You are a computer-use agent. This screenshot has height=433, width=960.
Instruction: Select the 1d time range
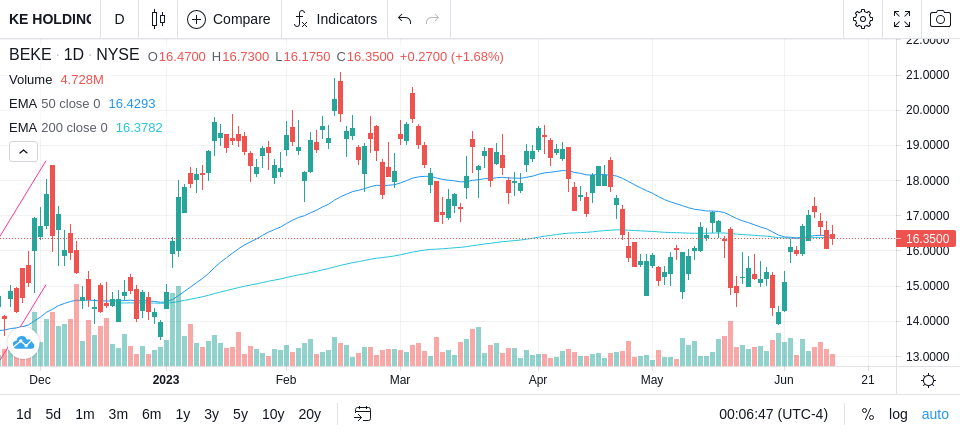pos(23,414)
